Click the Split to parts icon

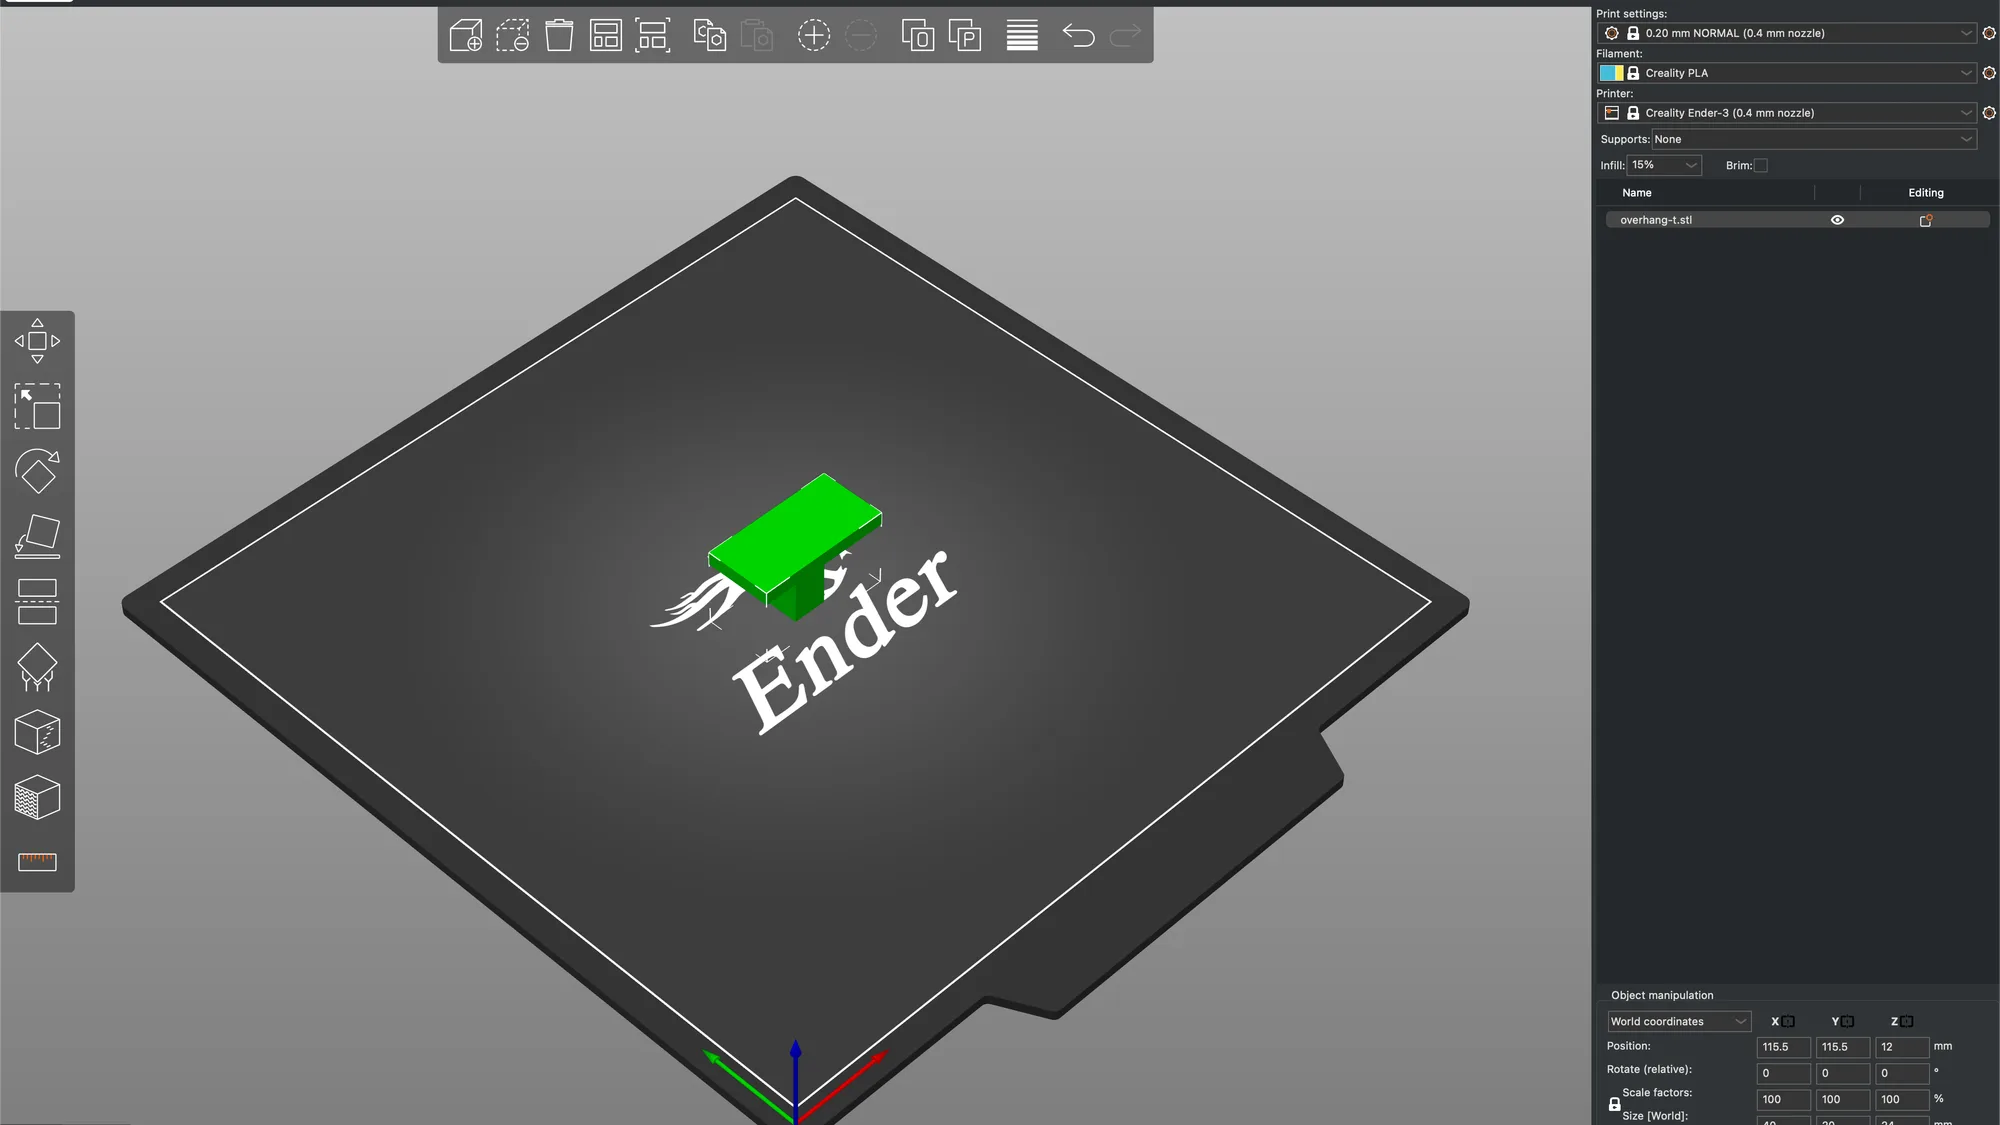pyautogui.click(x=965, y=36)
